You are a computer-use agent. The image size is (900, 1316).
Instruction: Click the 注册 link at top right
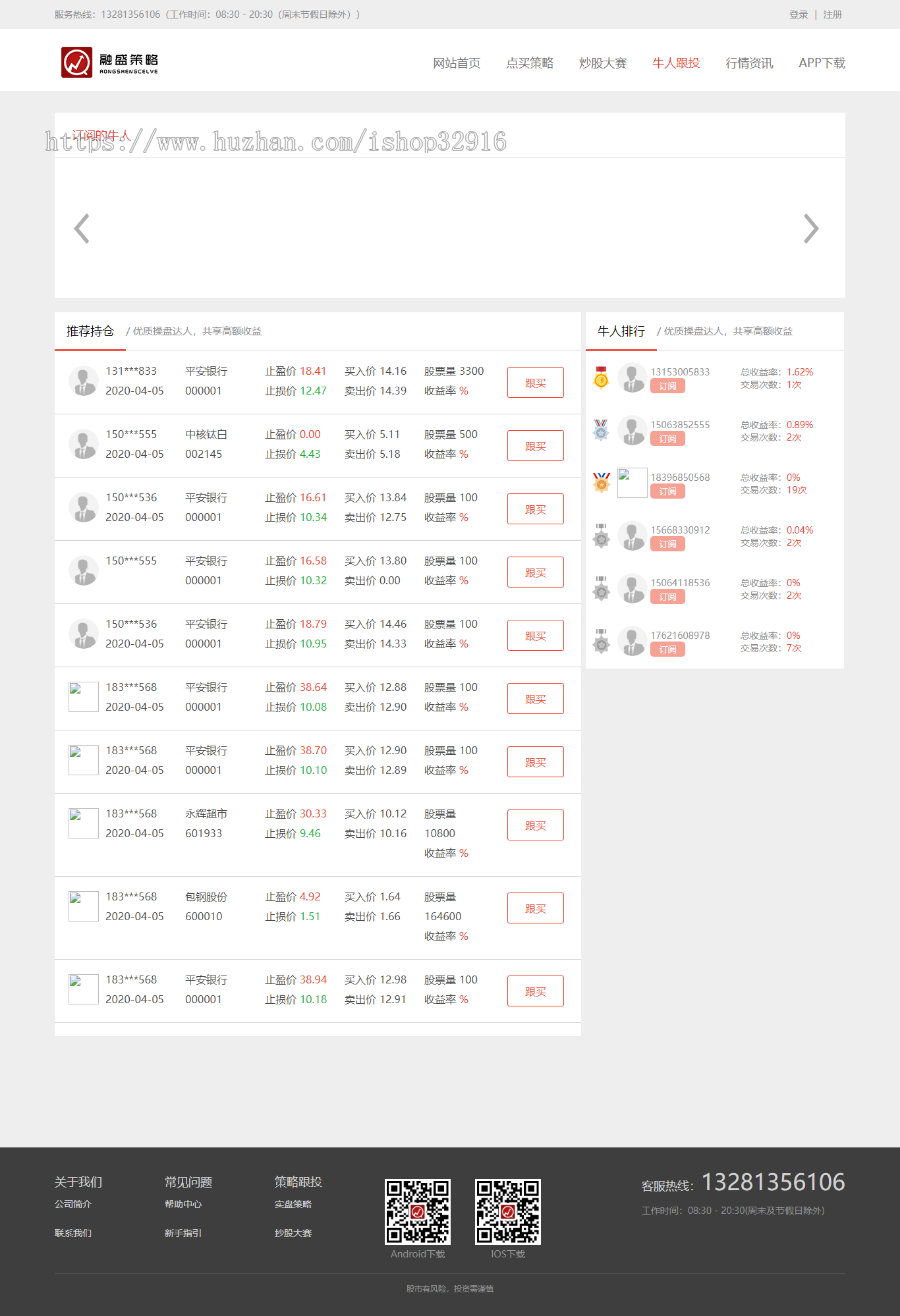pos(832,15)
